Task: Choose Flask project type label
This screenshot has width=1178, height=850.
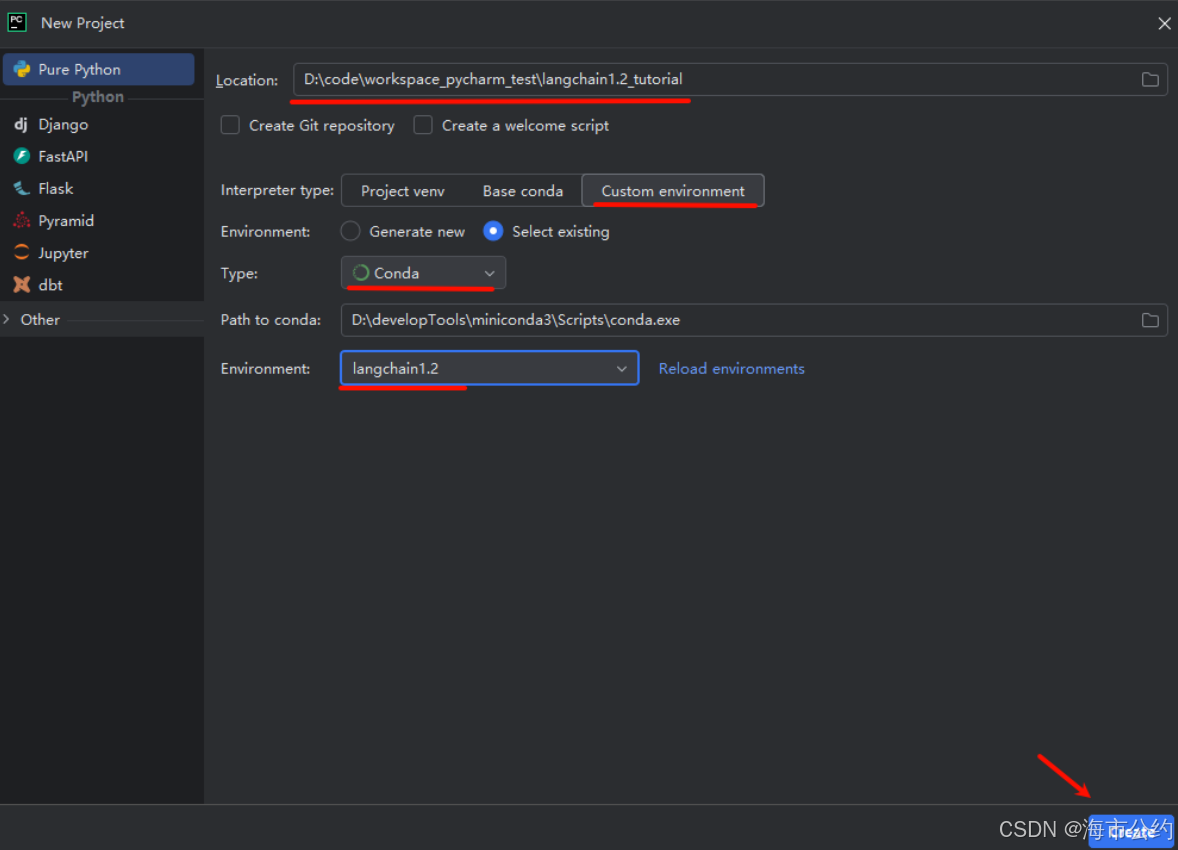Action: 56,189
